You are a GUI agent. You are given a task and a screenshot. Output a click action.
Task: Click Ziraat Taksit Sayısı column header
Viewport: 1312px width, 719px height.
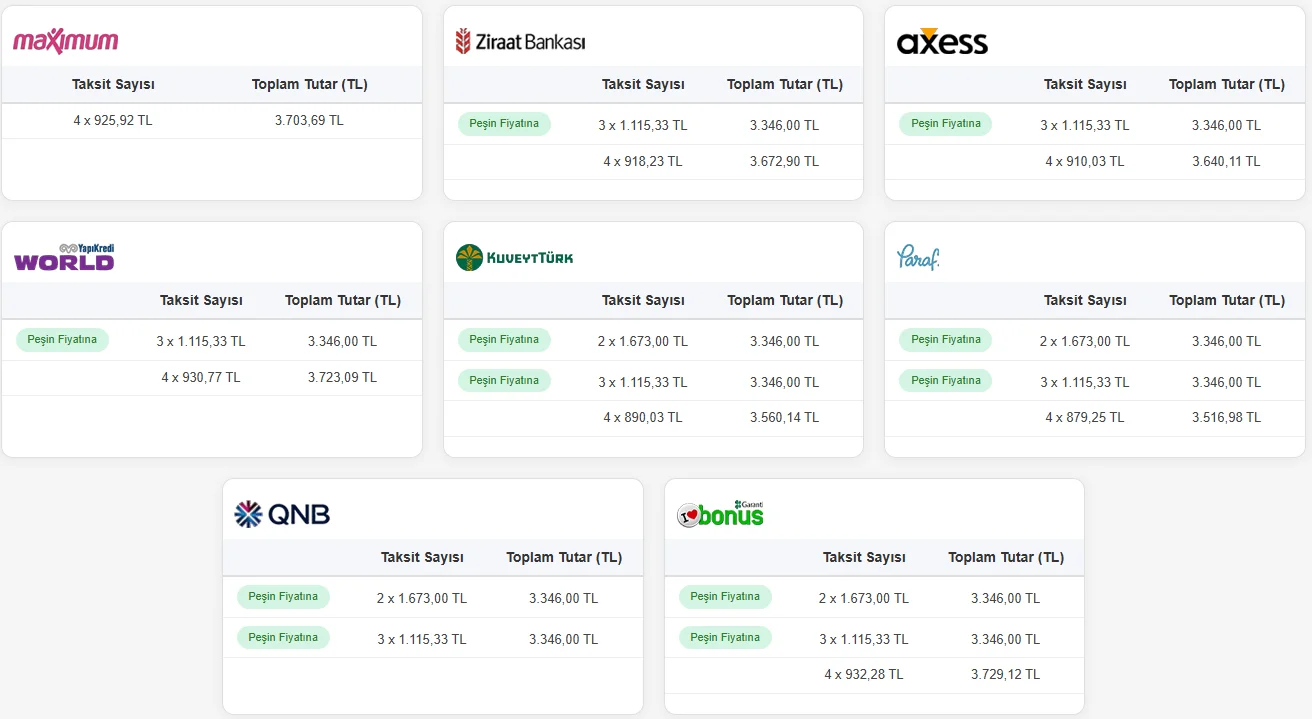(x=643, y=85)
